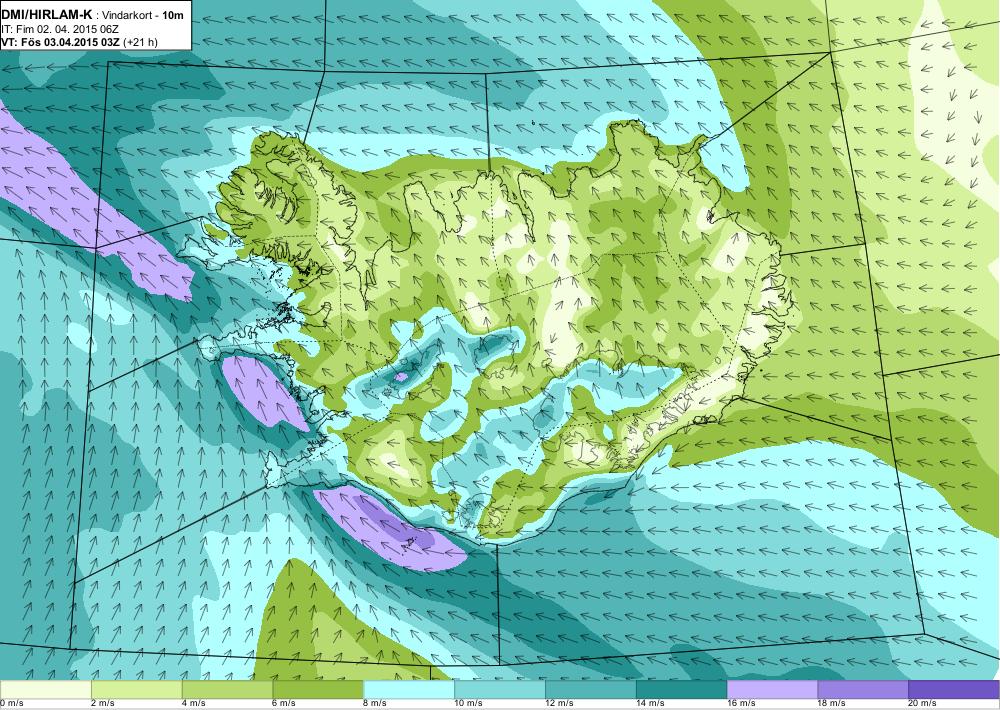Select the light lavender 16–18 m/s legend swatch
This screenshot has height=710, width=1000.
tap(772, 690)
